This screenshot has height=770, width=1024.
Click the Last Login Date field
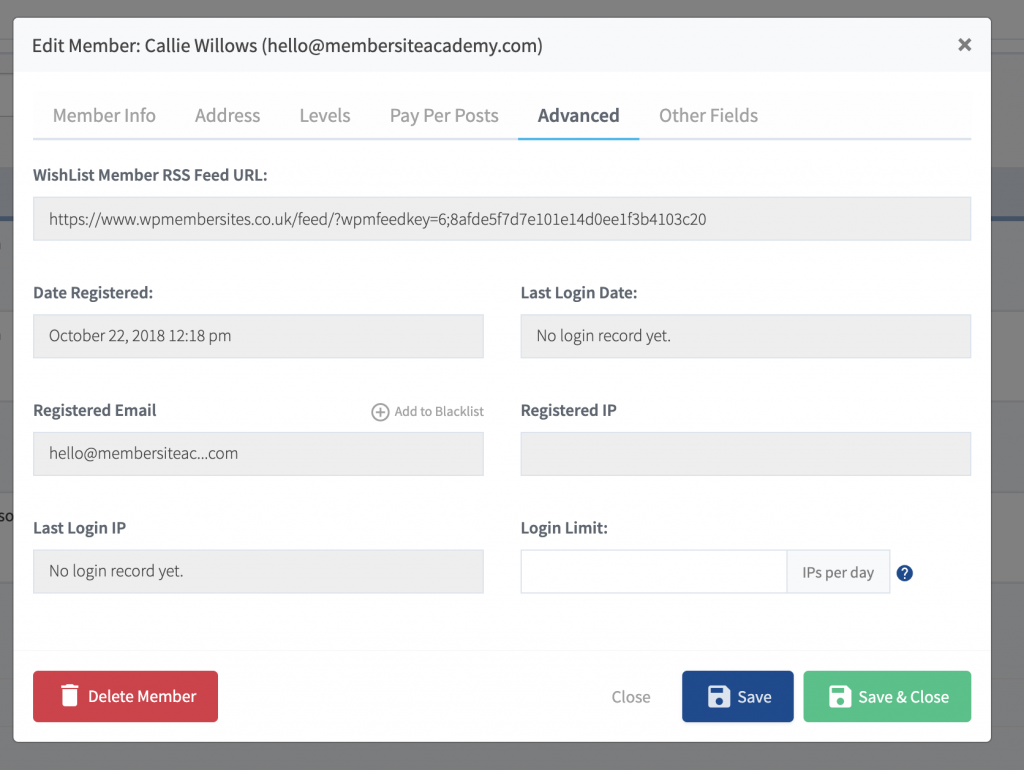745,336
